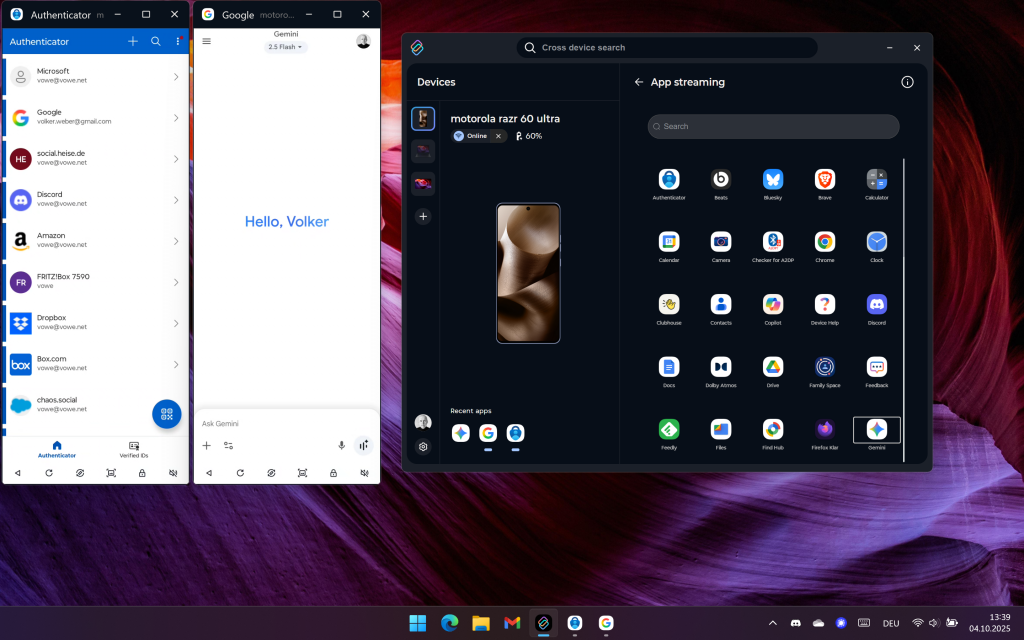Click the settings gear in the Devices sidebar
Screen dimensions: 1024x640
pos(423,447)
